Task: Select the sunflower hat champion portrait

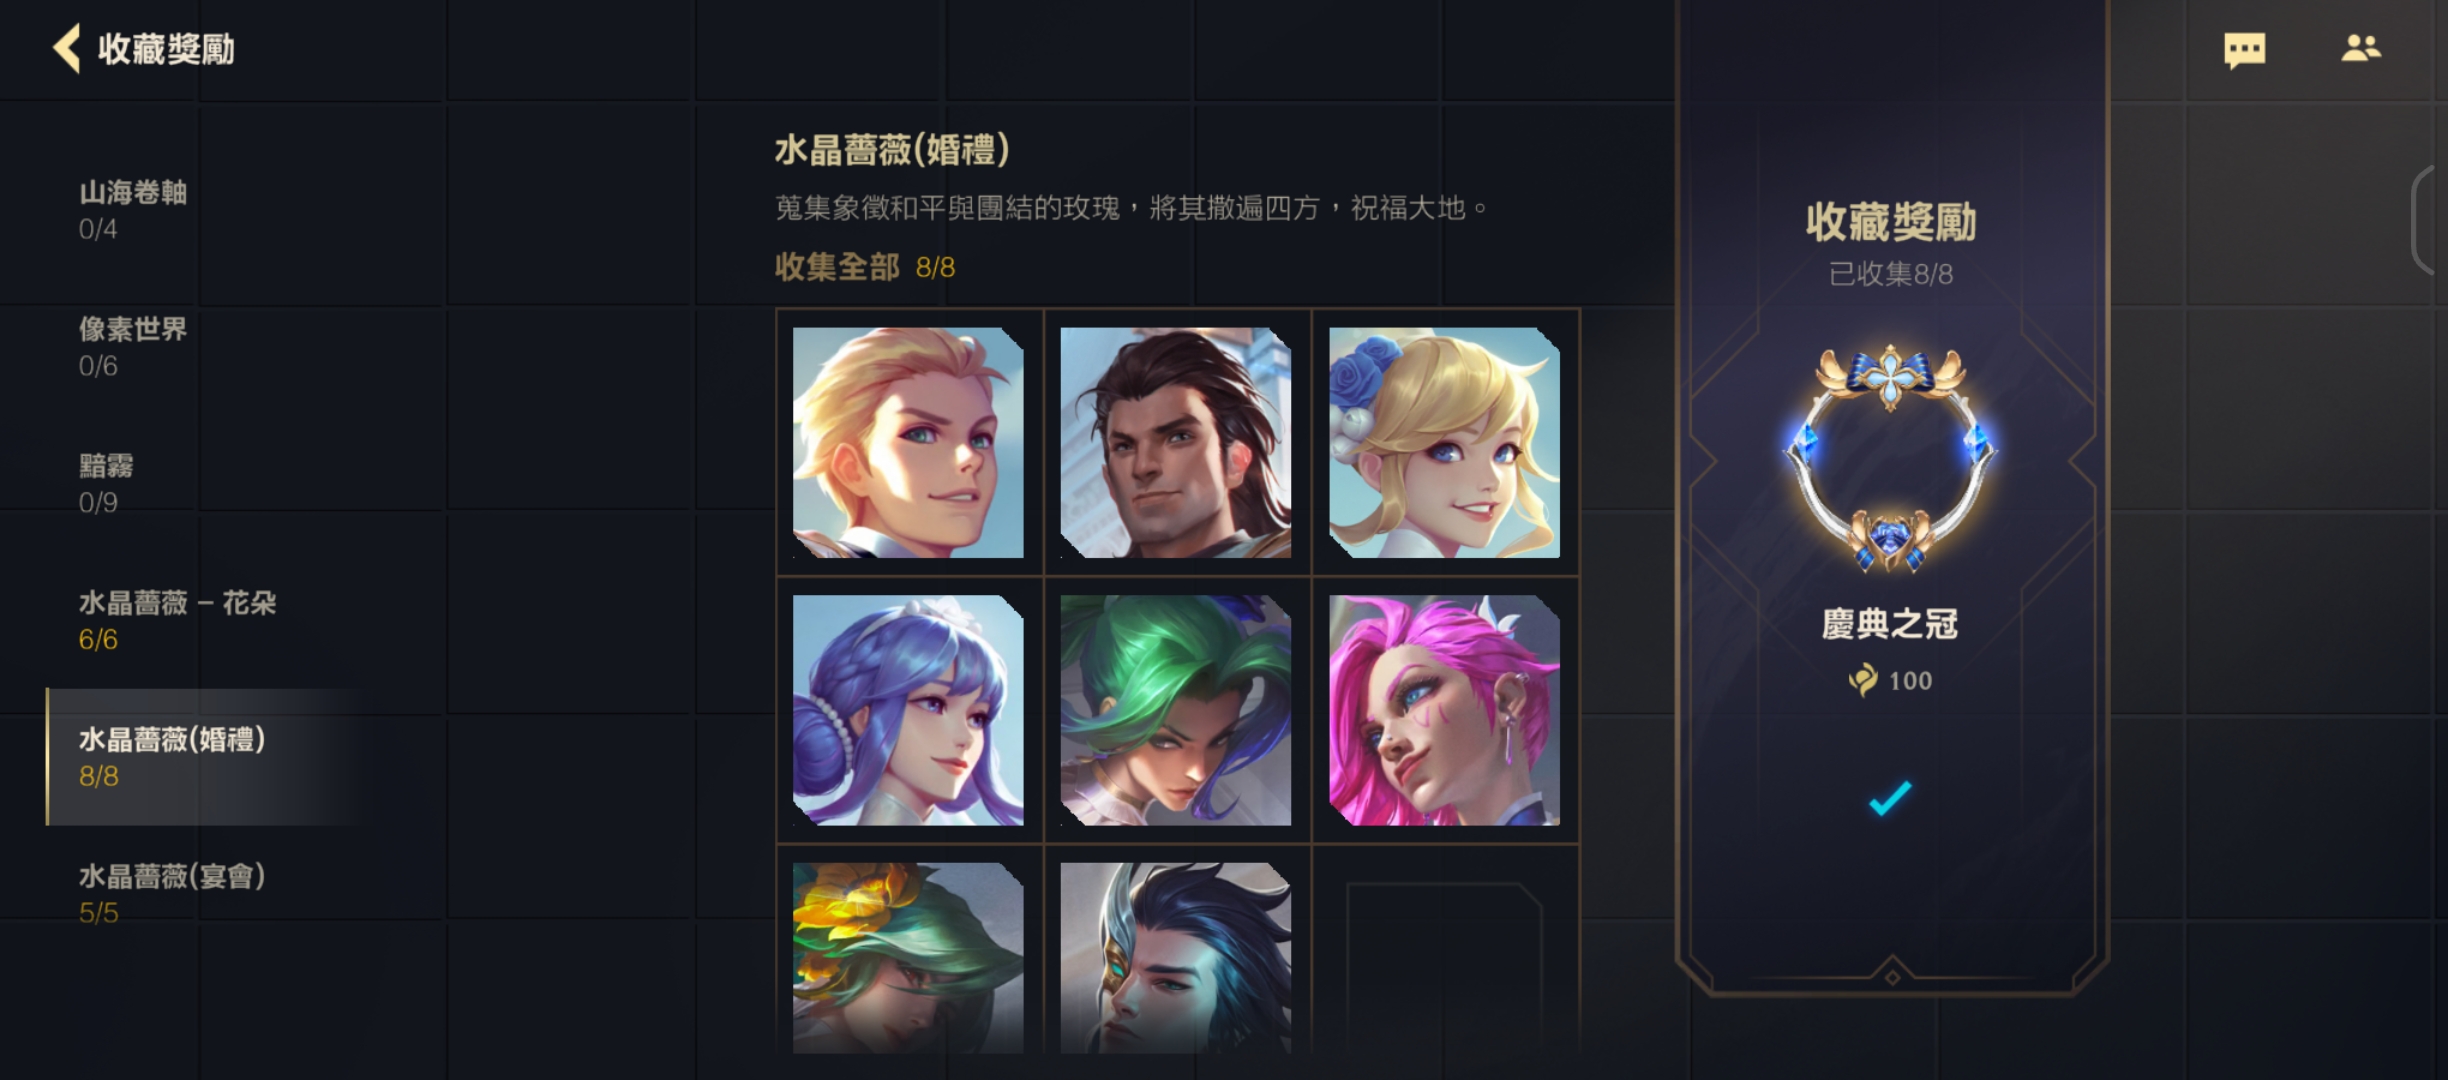Action: [908, 958]
